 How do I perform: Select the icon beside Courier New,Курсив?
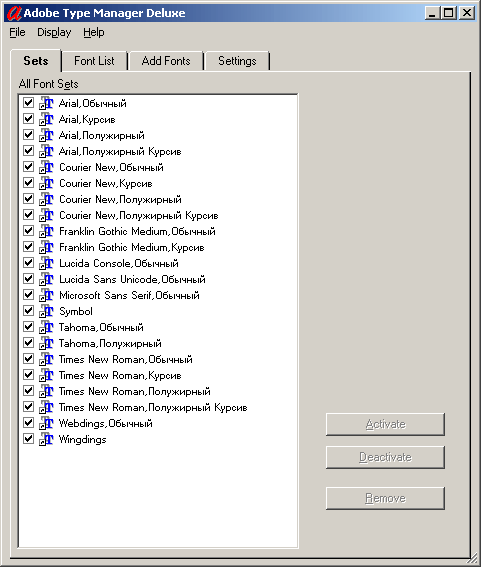click(x=46, y=183)
